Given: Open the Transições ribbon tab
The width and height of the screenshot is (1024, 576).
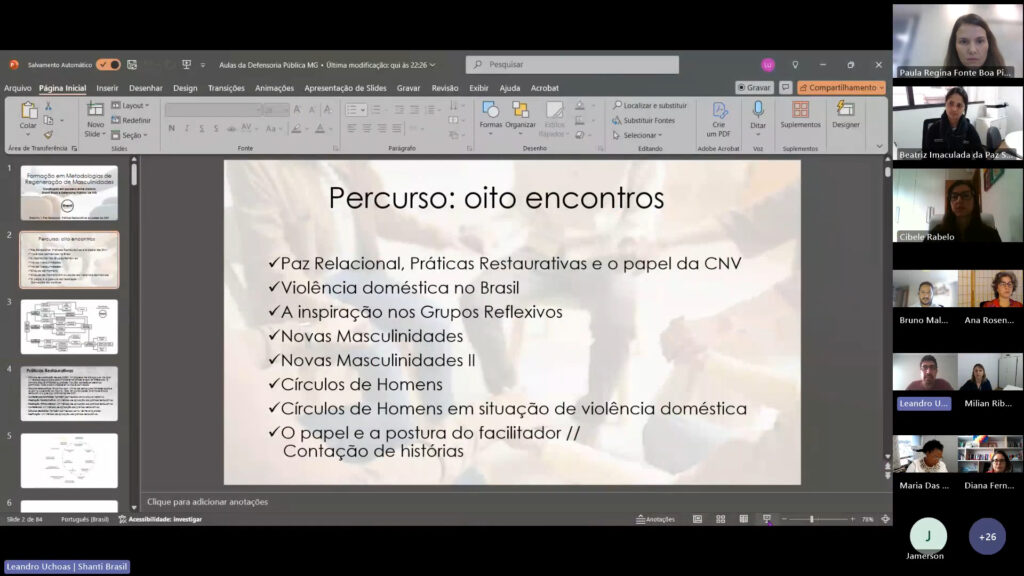Looking at the screenshot, I should (x=226, y=88).
